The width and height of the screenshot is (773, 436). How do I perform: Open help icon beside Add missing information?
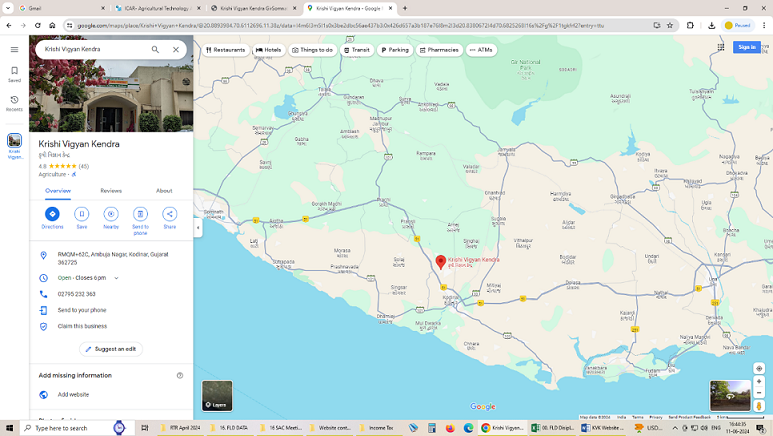pyautogui.click(x=180, y=375)
